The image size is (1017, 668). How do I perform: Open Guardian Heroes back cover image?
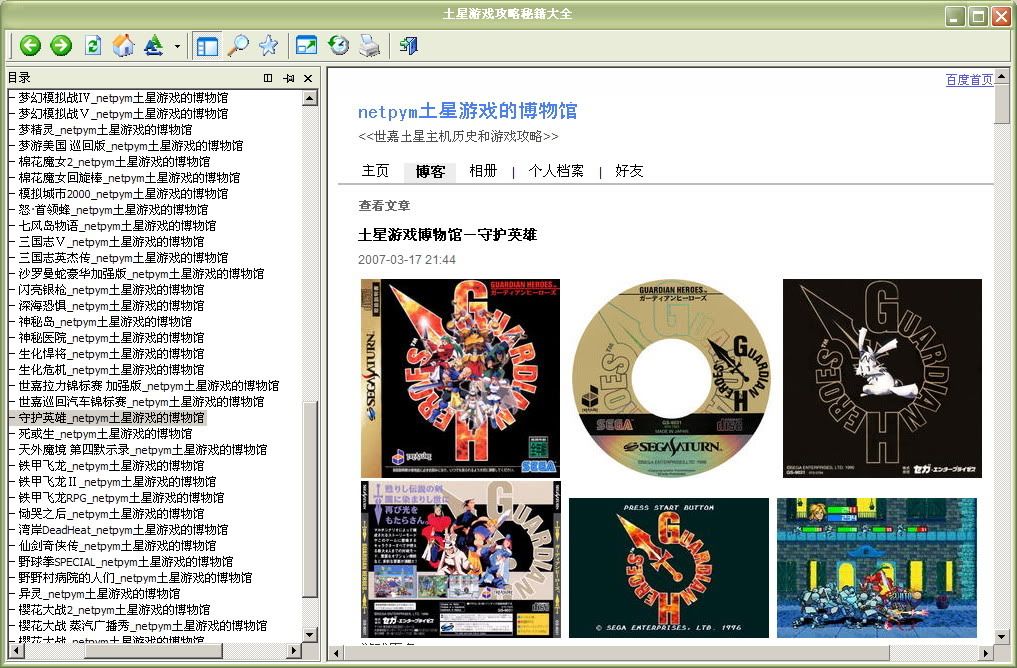[x=460, y=559]
